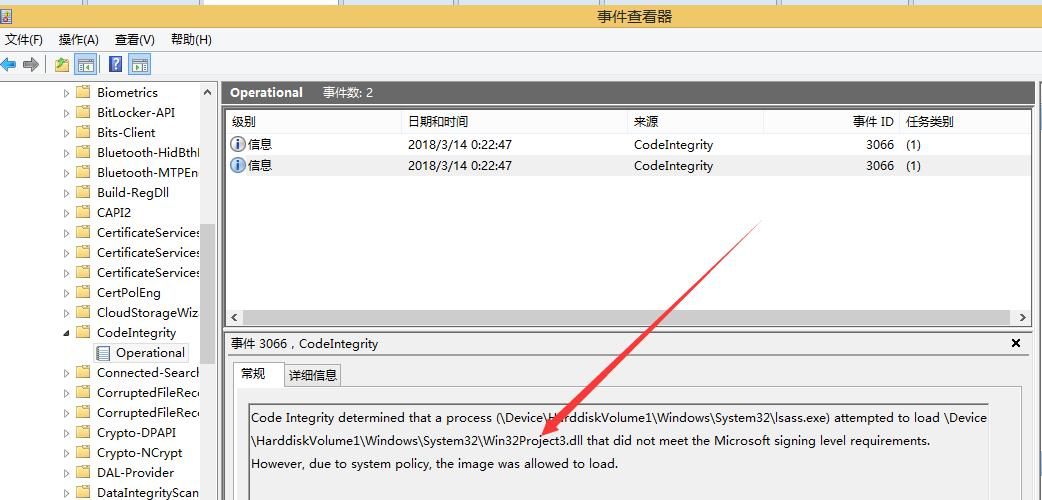Viewport: 1042px width, 500px height.
Task: Click the CodeIntegrity folder icon
Action: pyautogui.click(x=83, y=332)
